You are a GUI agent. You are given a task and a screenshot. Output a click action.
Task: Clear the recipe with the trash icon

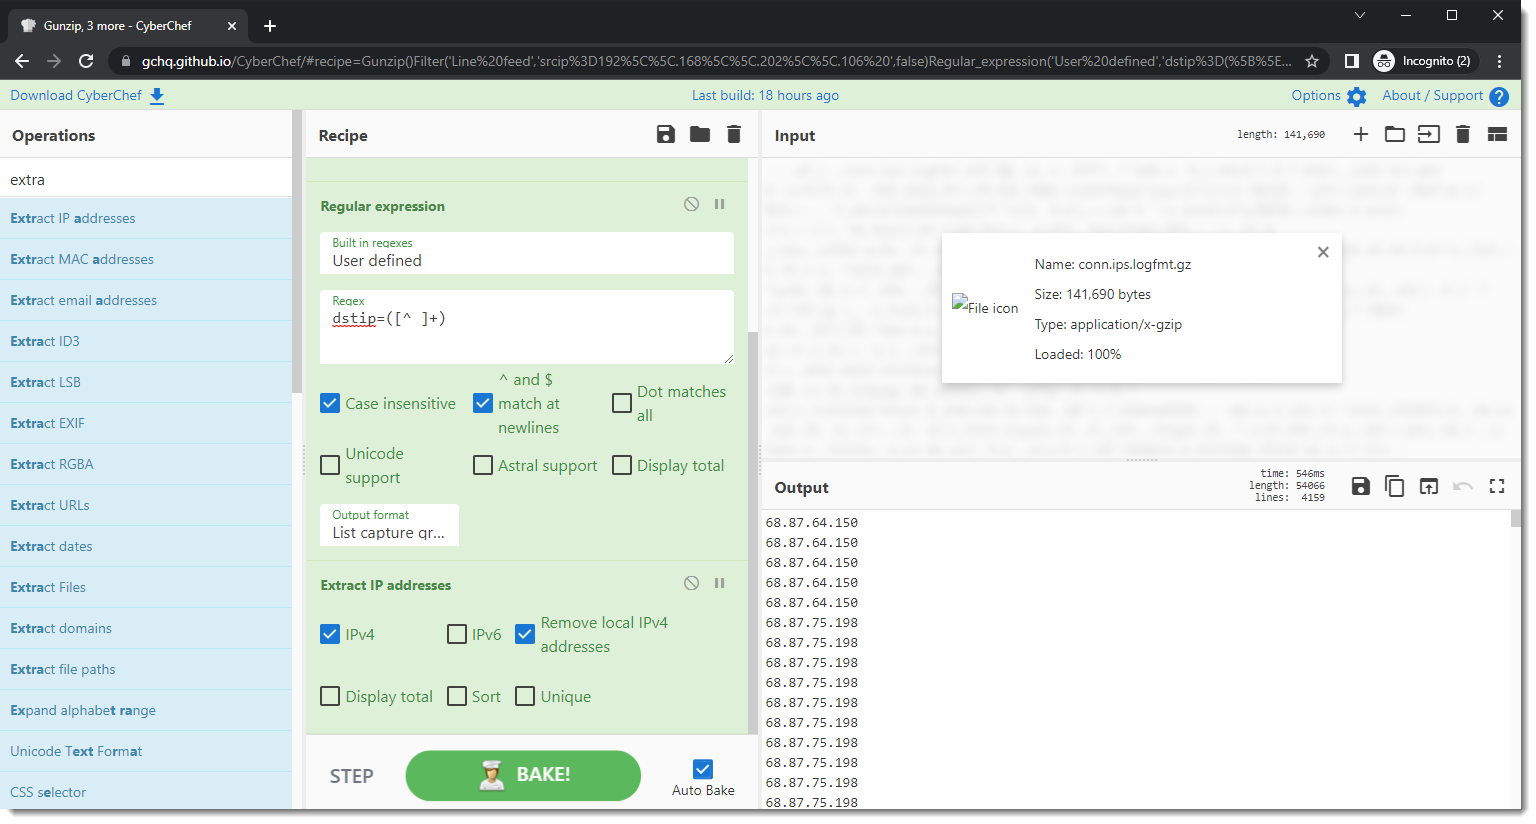click(x=734, y=135)
